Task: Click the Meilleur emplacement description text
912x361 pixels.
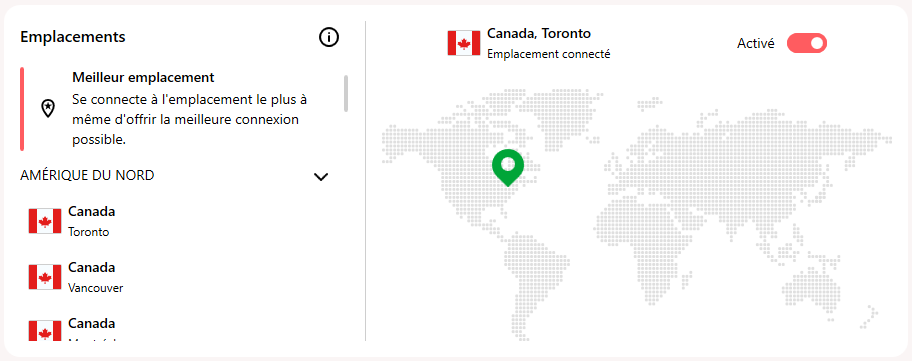Action: click(x=190, y=120)
